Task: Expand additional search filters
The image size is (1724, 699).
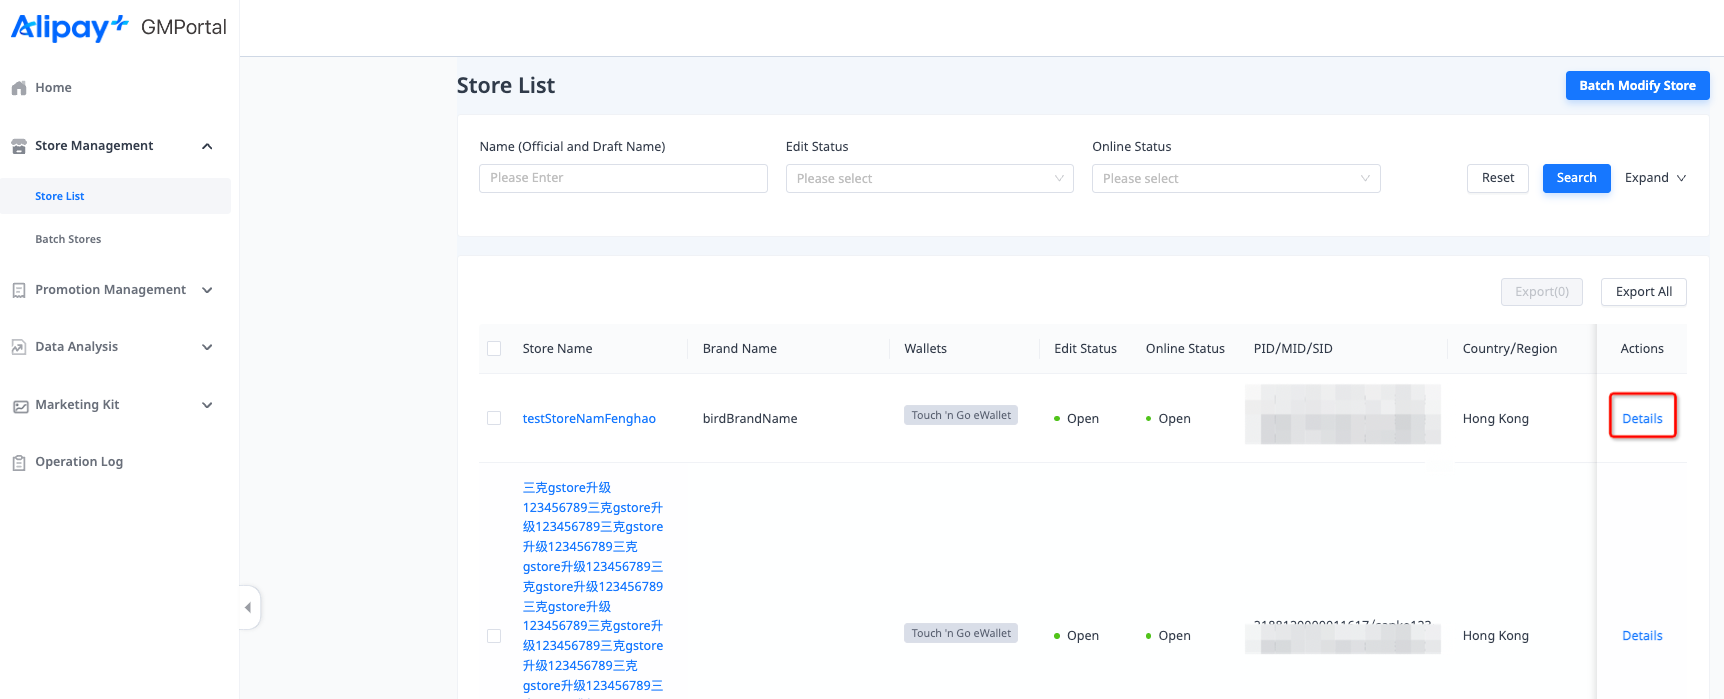Action: point(1655,178)
